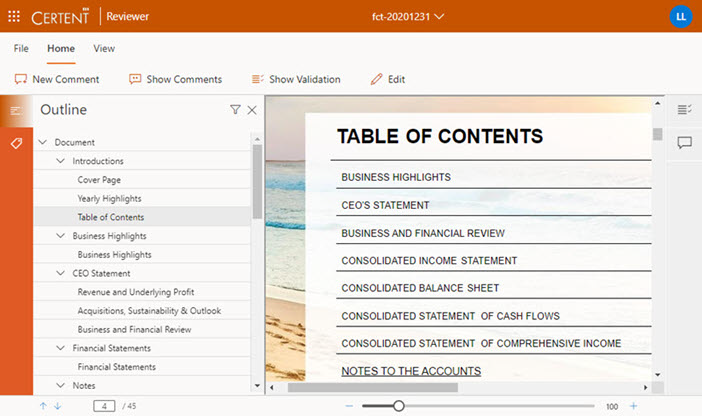This screenshot has height=416, width=702.
Task: Go to previous page with the up arrow
Action: pyautogui.click(x=43, y=406)
